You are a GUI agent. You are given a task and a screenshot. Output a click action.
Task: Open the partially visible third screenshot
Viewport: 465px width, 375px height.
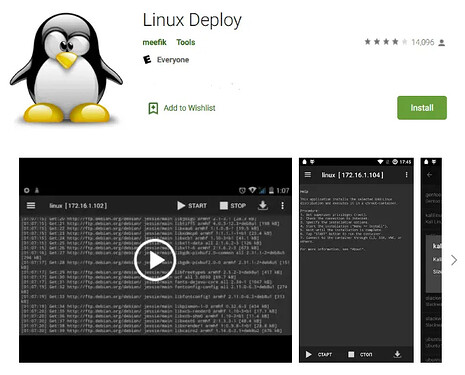(431, 260)
